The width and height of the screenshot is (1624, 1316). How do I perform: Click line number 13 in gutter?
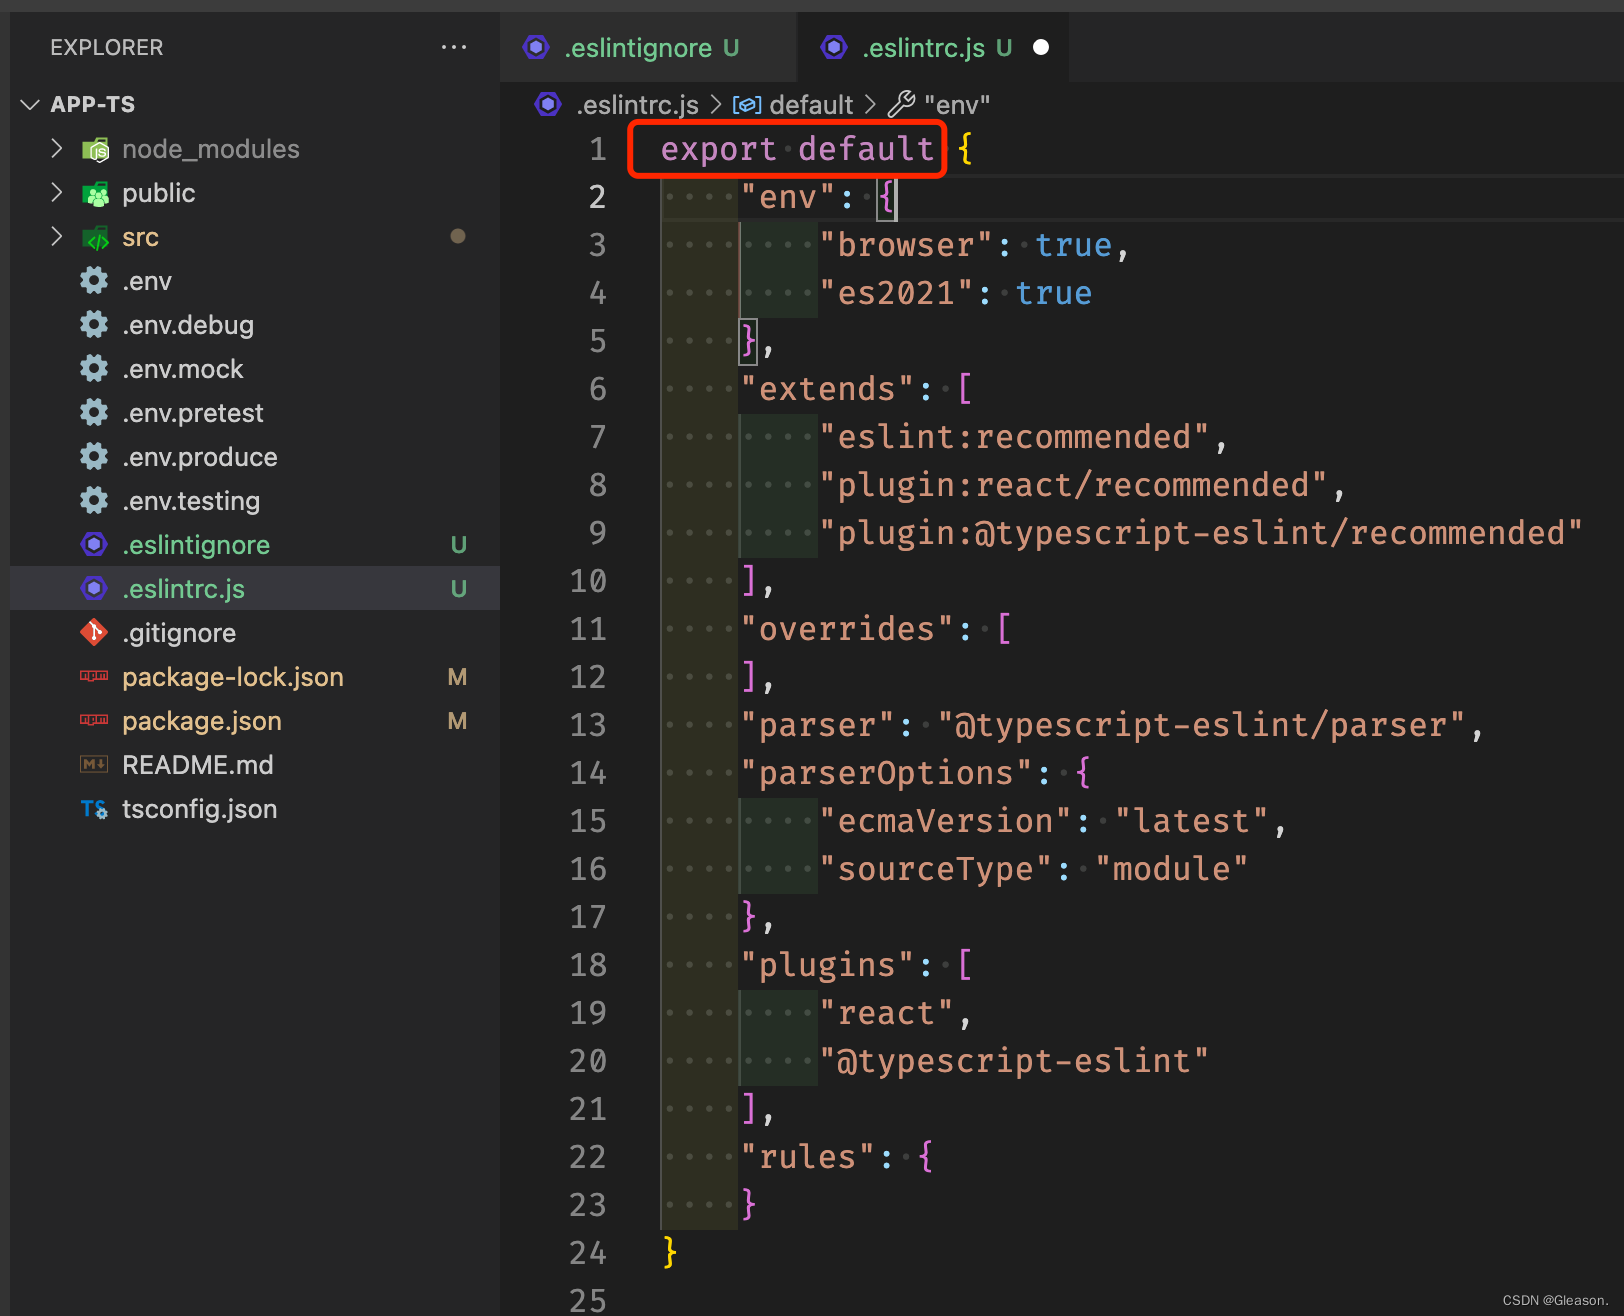click(588, 725)
